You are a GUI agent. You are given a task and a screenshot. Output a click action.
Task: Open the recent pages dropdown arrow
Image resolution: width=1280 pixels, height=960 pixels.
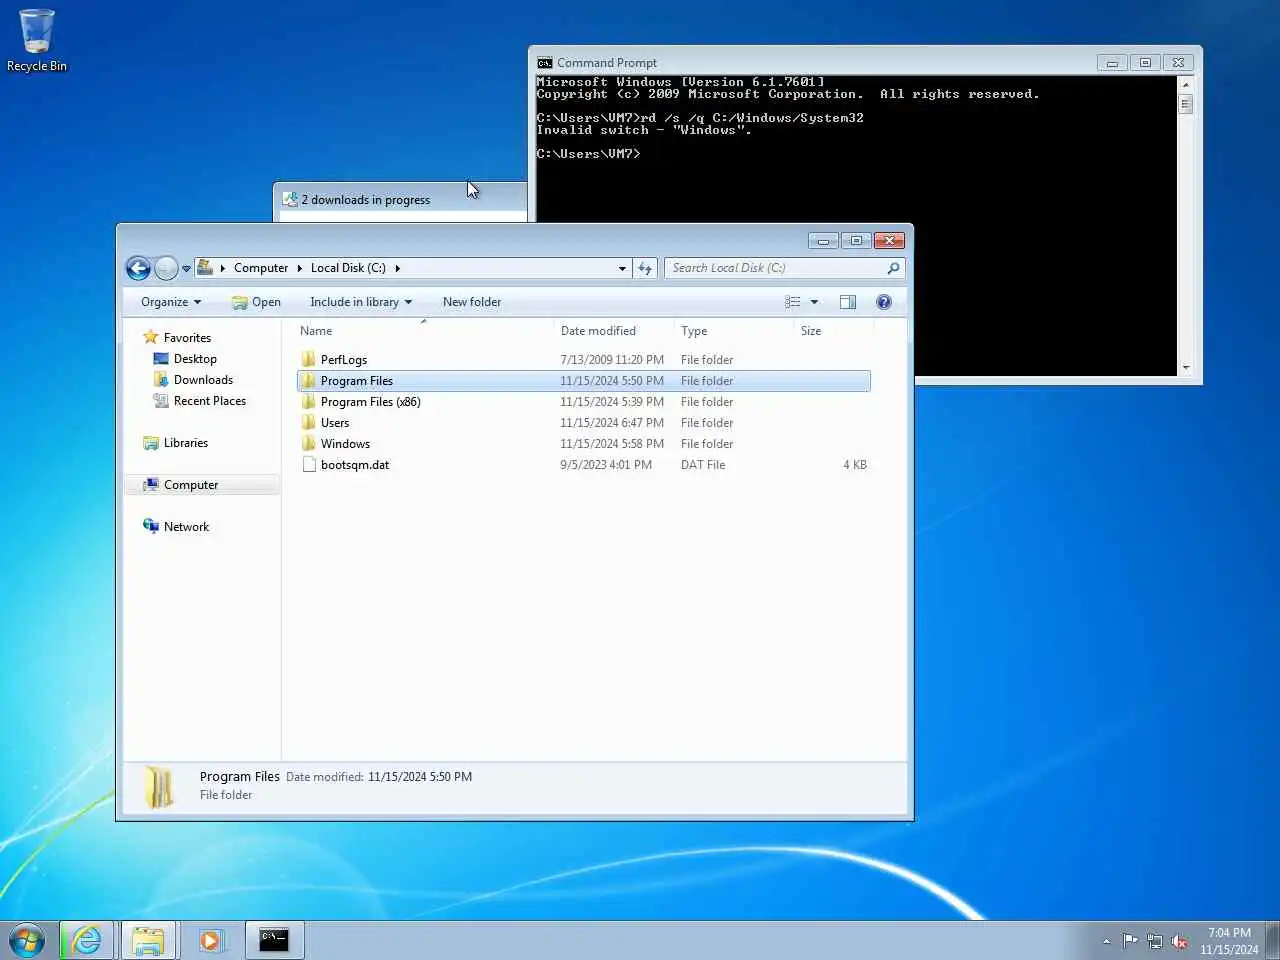pyautogui.click(x=186, y=269)
